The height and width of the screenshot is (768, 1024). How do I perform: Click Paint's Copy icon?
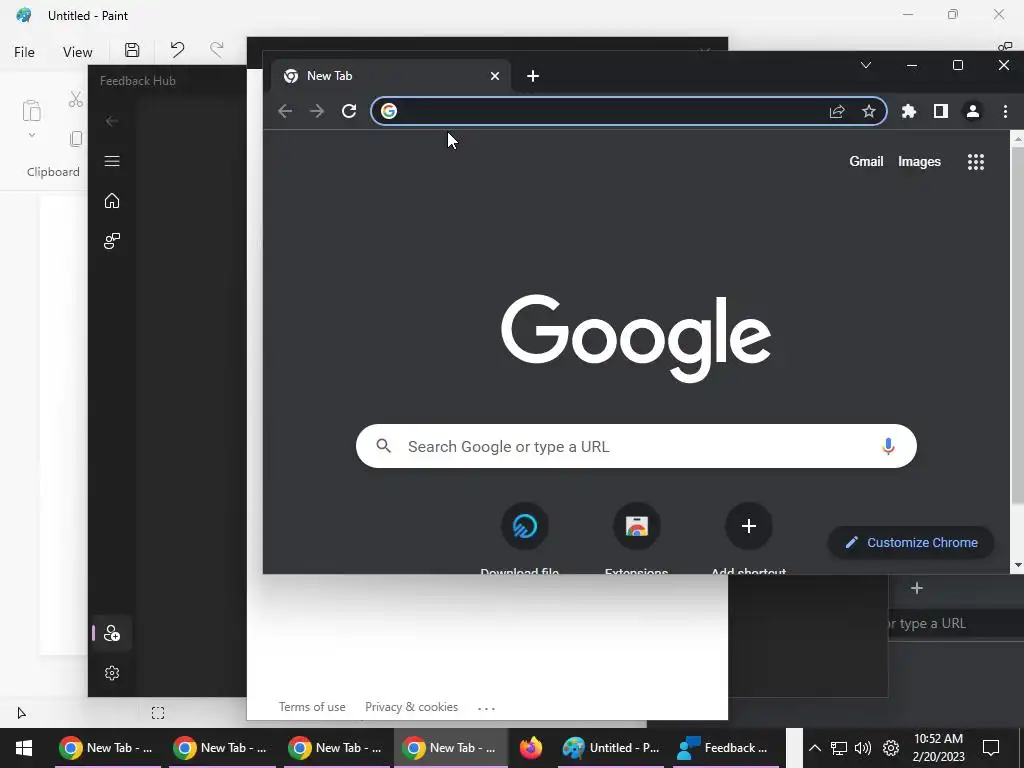76,138
